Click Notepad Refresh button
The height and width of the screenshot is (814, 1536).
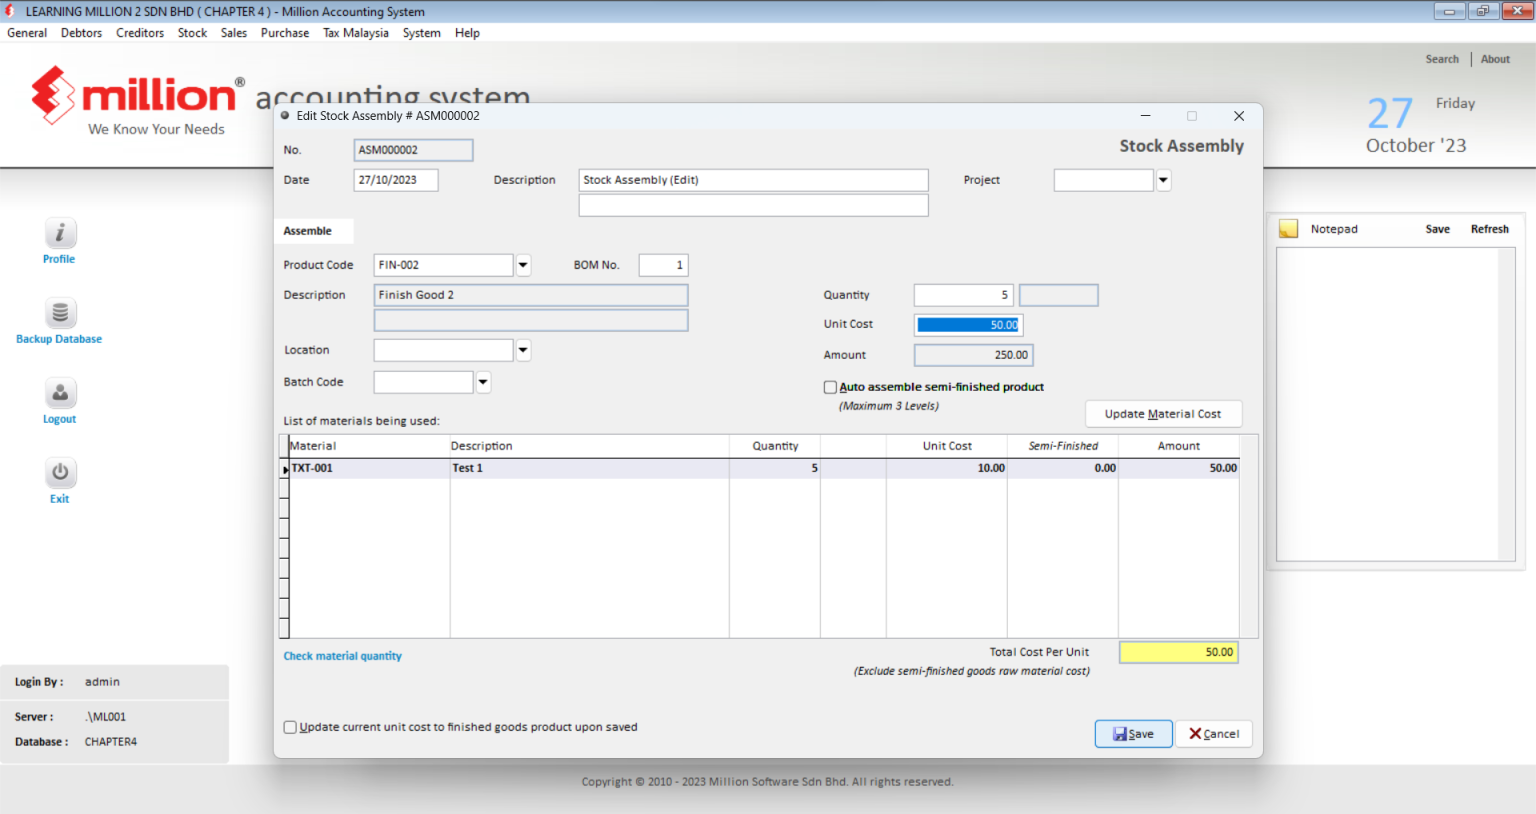(x=1489, y=229)
